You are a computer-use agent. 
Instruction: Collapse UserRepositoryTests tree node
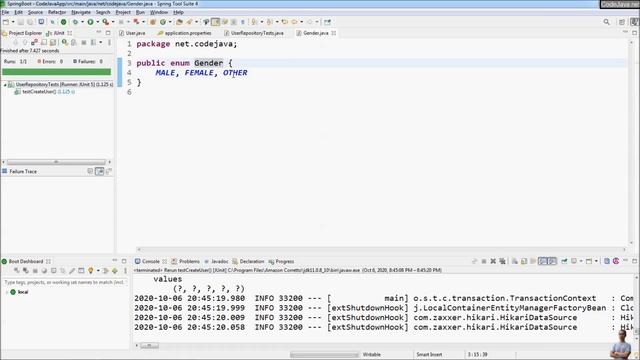(x=5, y=85)
